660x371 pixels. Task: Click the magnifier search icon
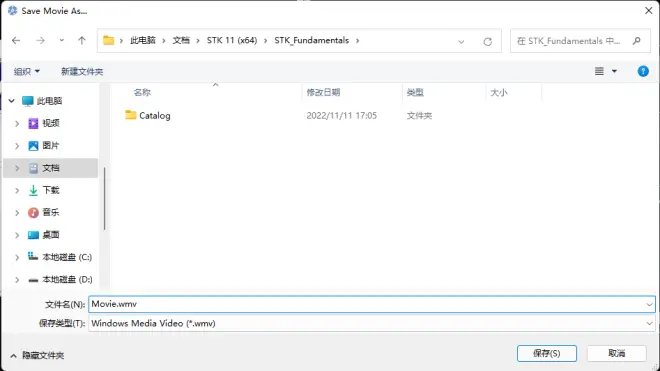click(636, 41)
